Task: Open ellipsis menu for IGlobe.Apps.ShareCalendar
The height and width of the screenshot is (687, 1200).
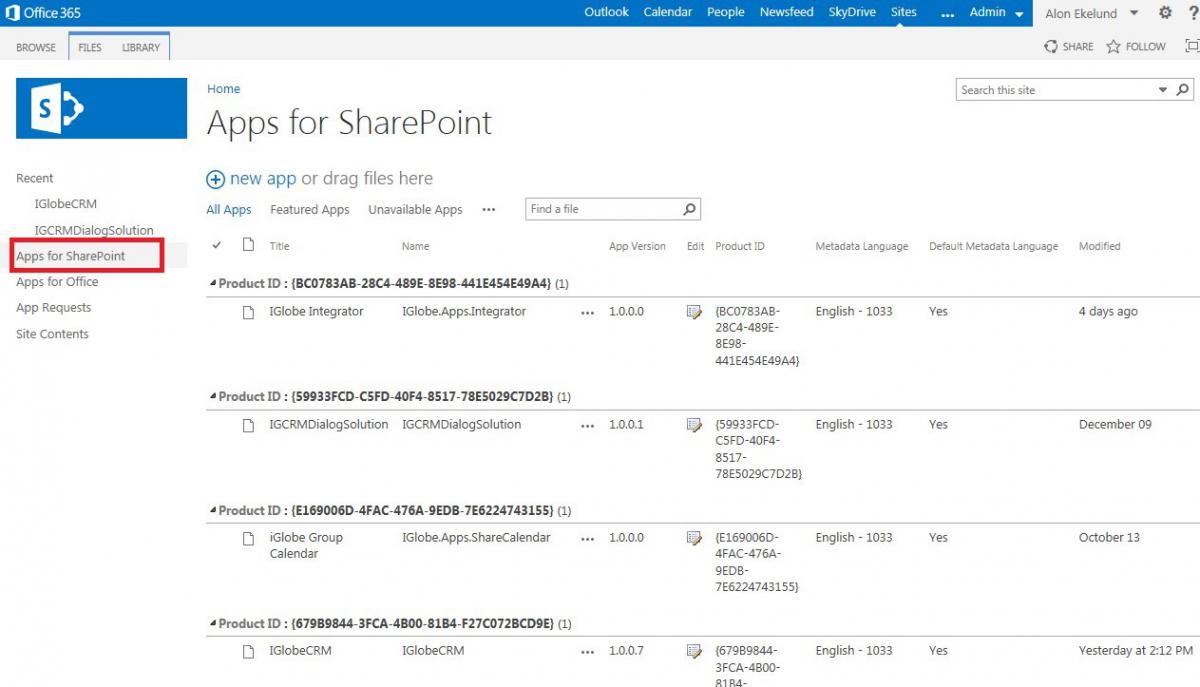Action: coord(587,538)
